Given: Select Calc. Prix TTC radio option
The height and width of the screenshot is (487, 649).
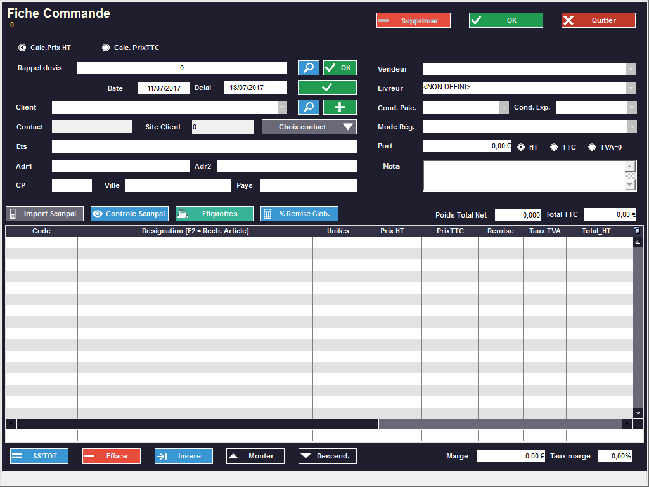Looking at the screenshot, I should tap(106, 47).
